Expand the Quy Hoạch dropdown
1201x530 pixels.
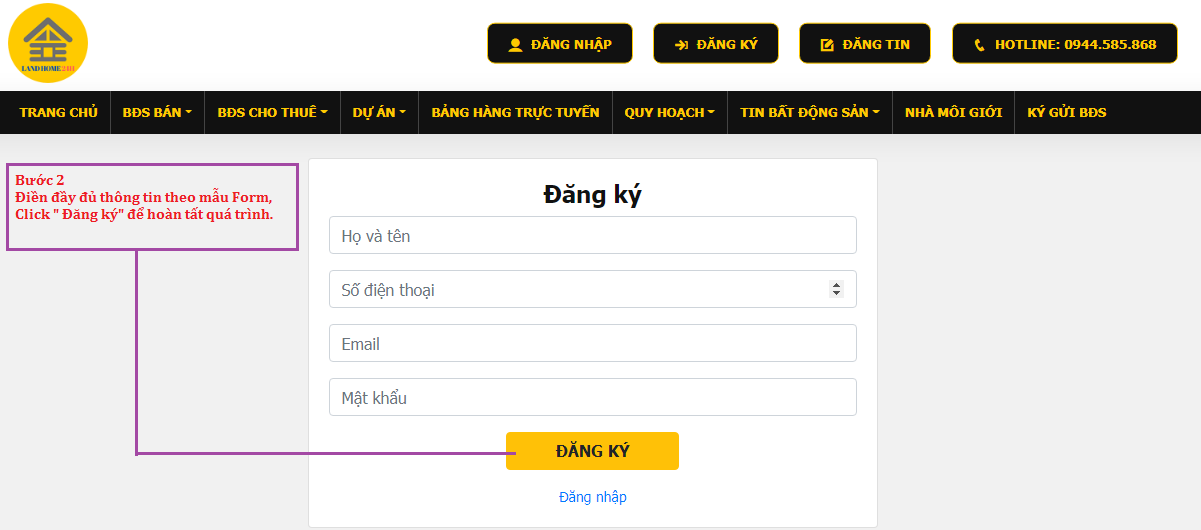click(x=669, y=113)
